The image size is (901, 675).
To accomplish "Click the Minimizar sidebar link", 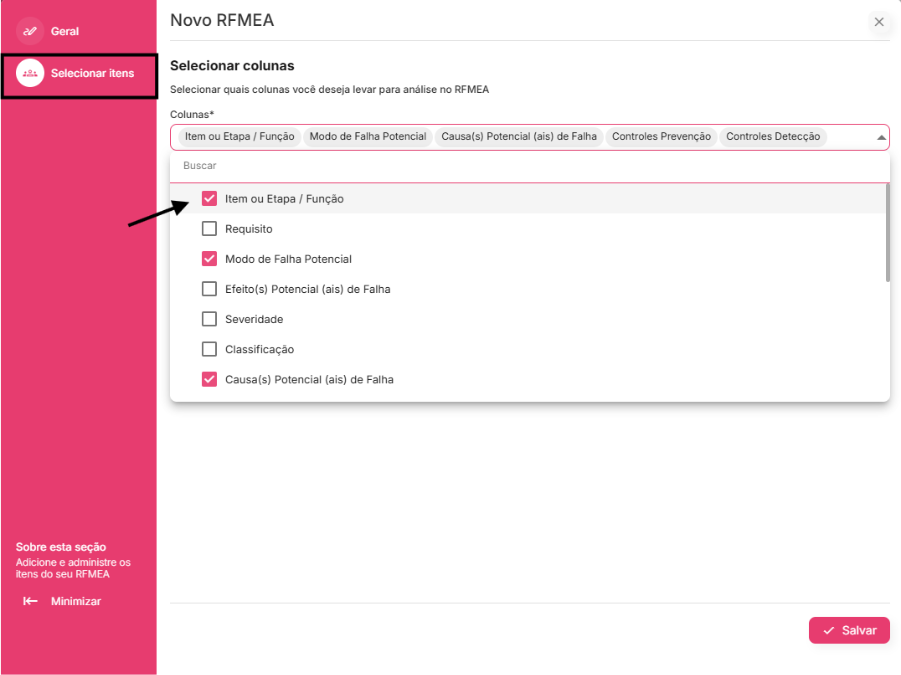I will (76, 601).
